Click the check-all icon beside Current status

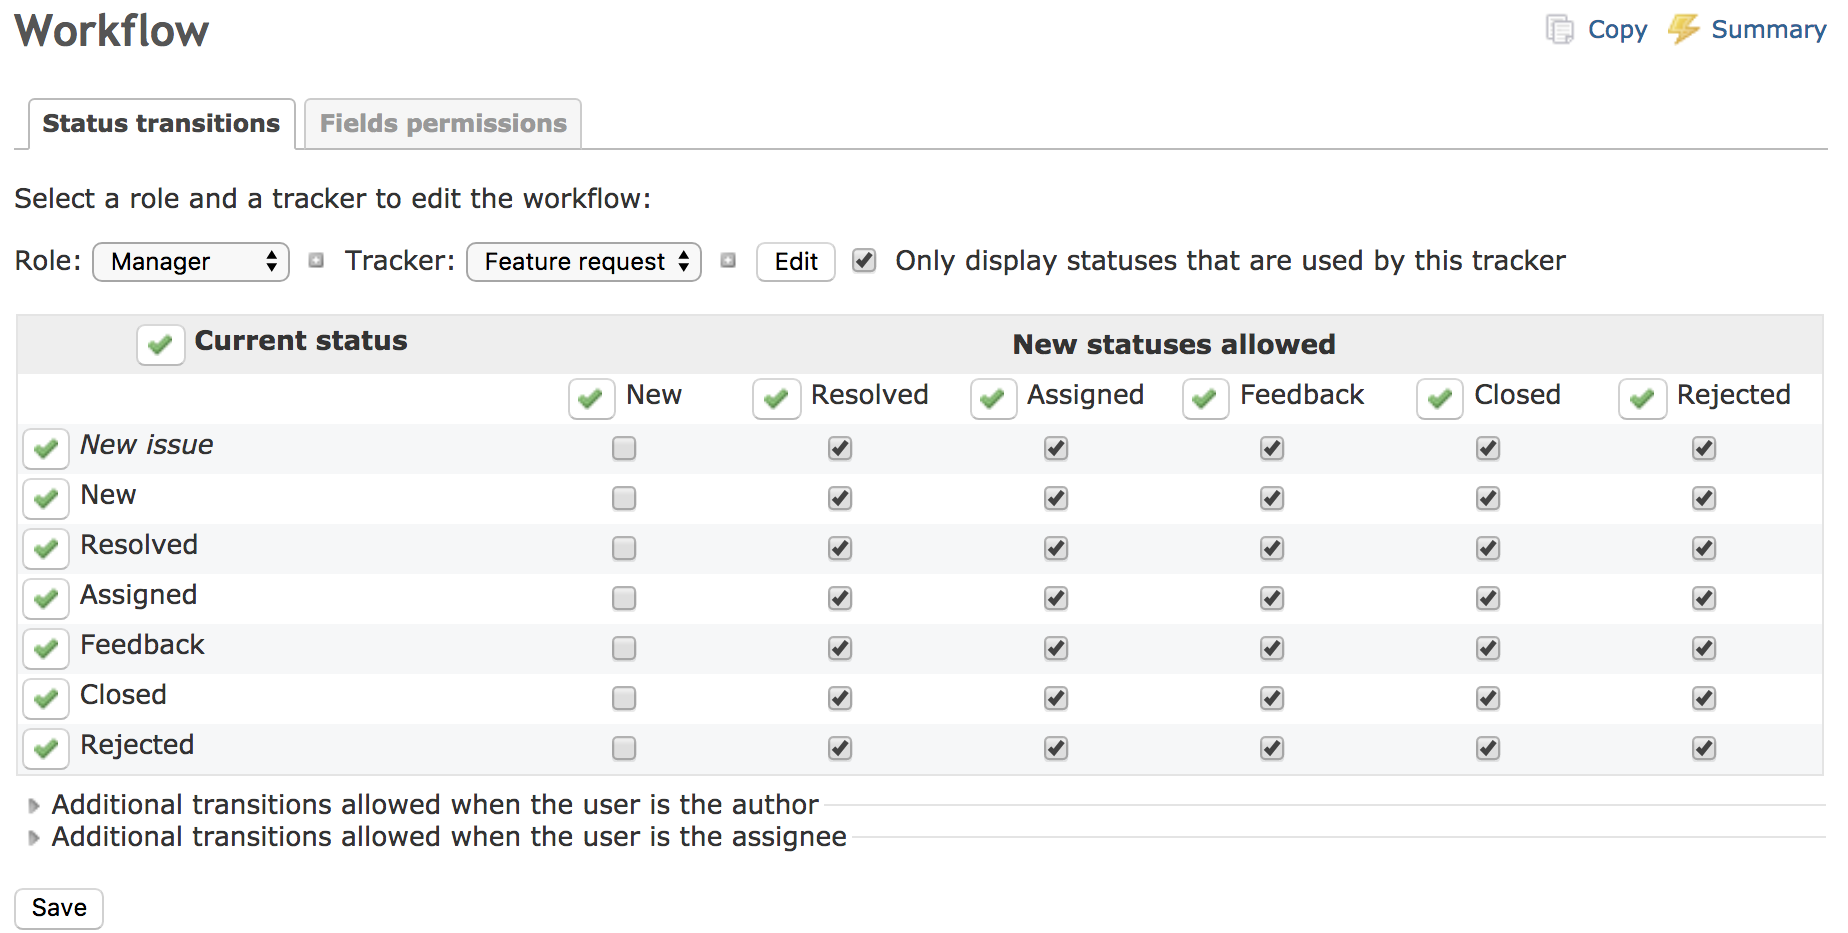pos(160,345)
